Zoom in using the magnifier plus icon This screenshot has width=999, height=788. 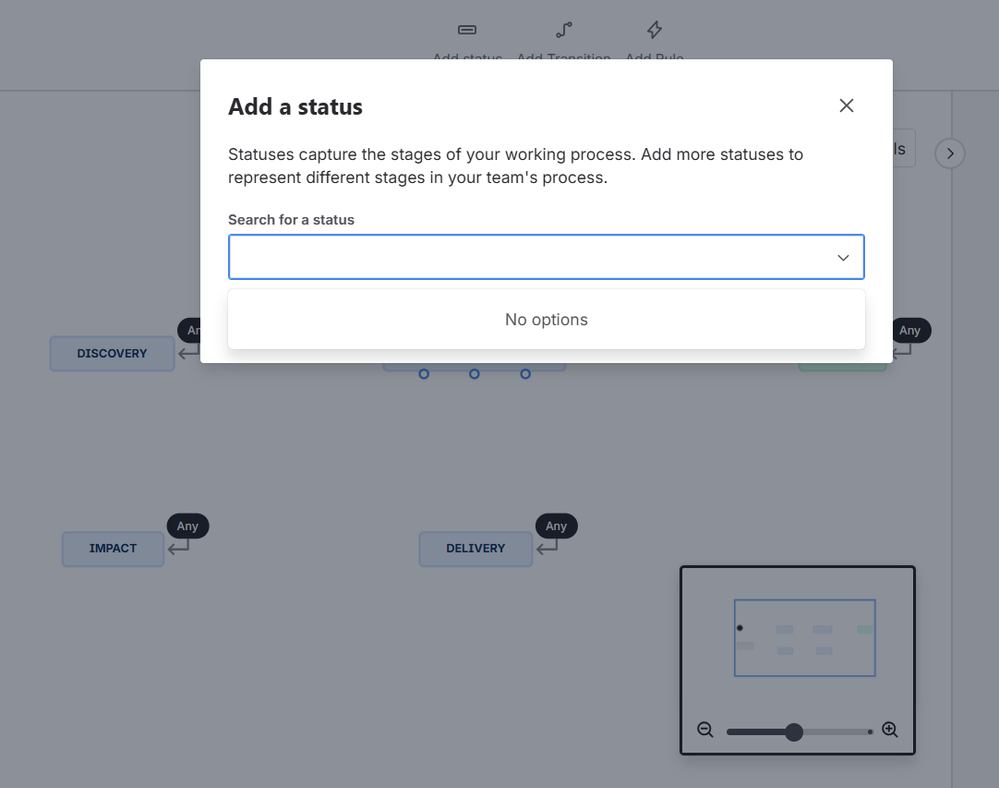pos(889,730)
